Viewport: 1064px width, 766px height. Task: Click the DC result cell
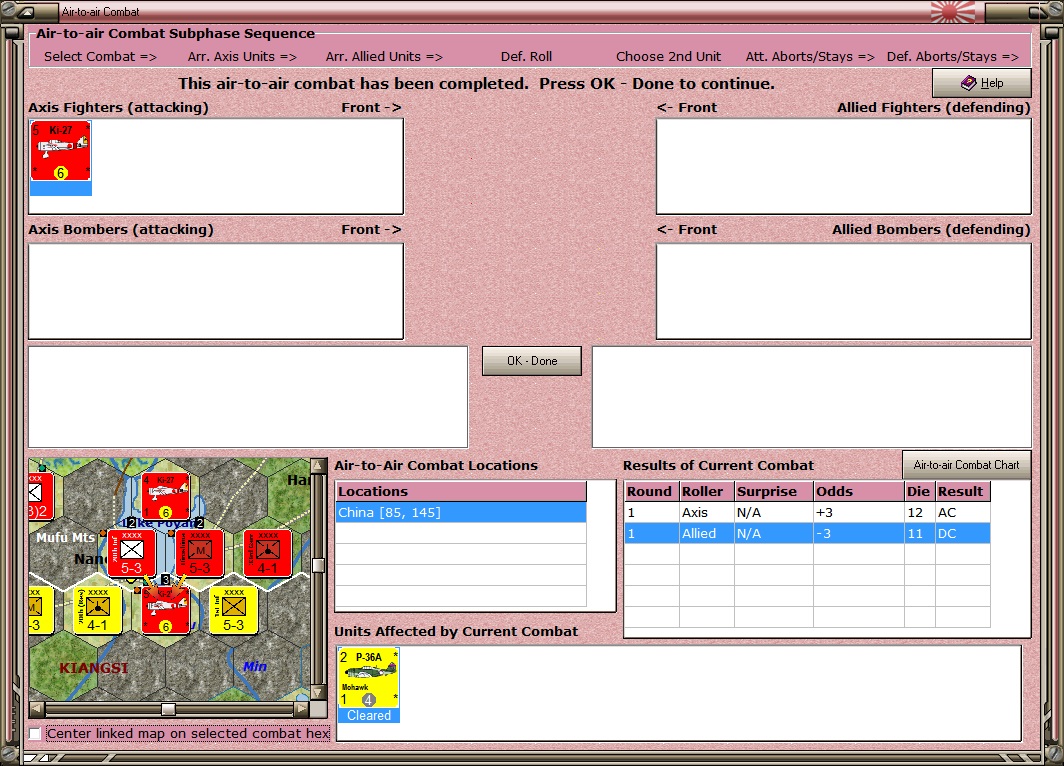(x=963, y=533)
